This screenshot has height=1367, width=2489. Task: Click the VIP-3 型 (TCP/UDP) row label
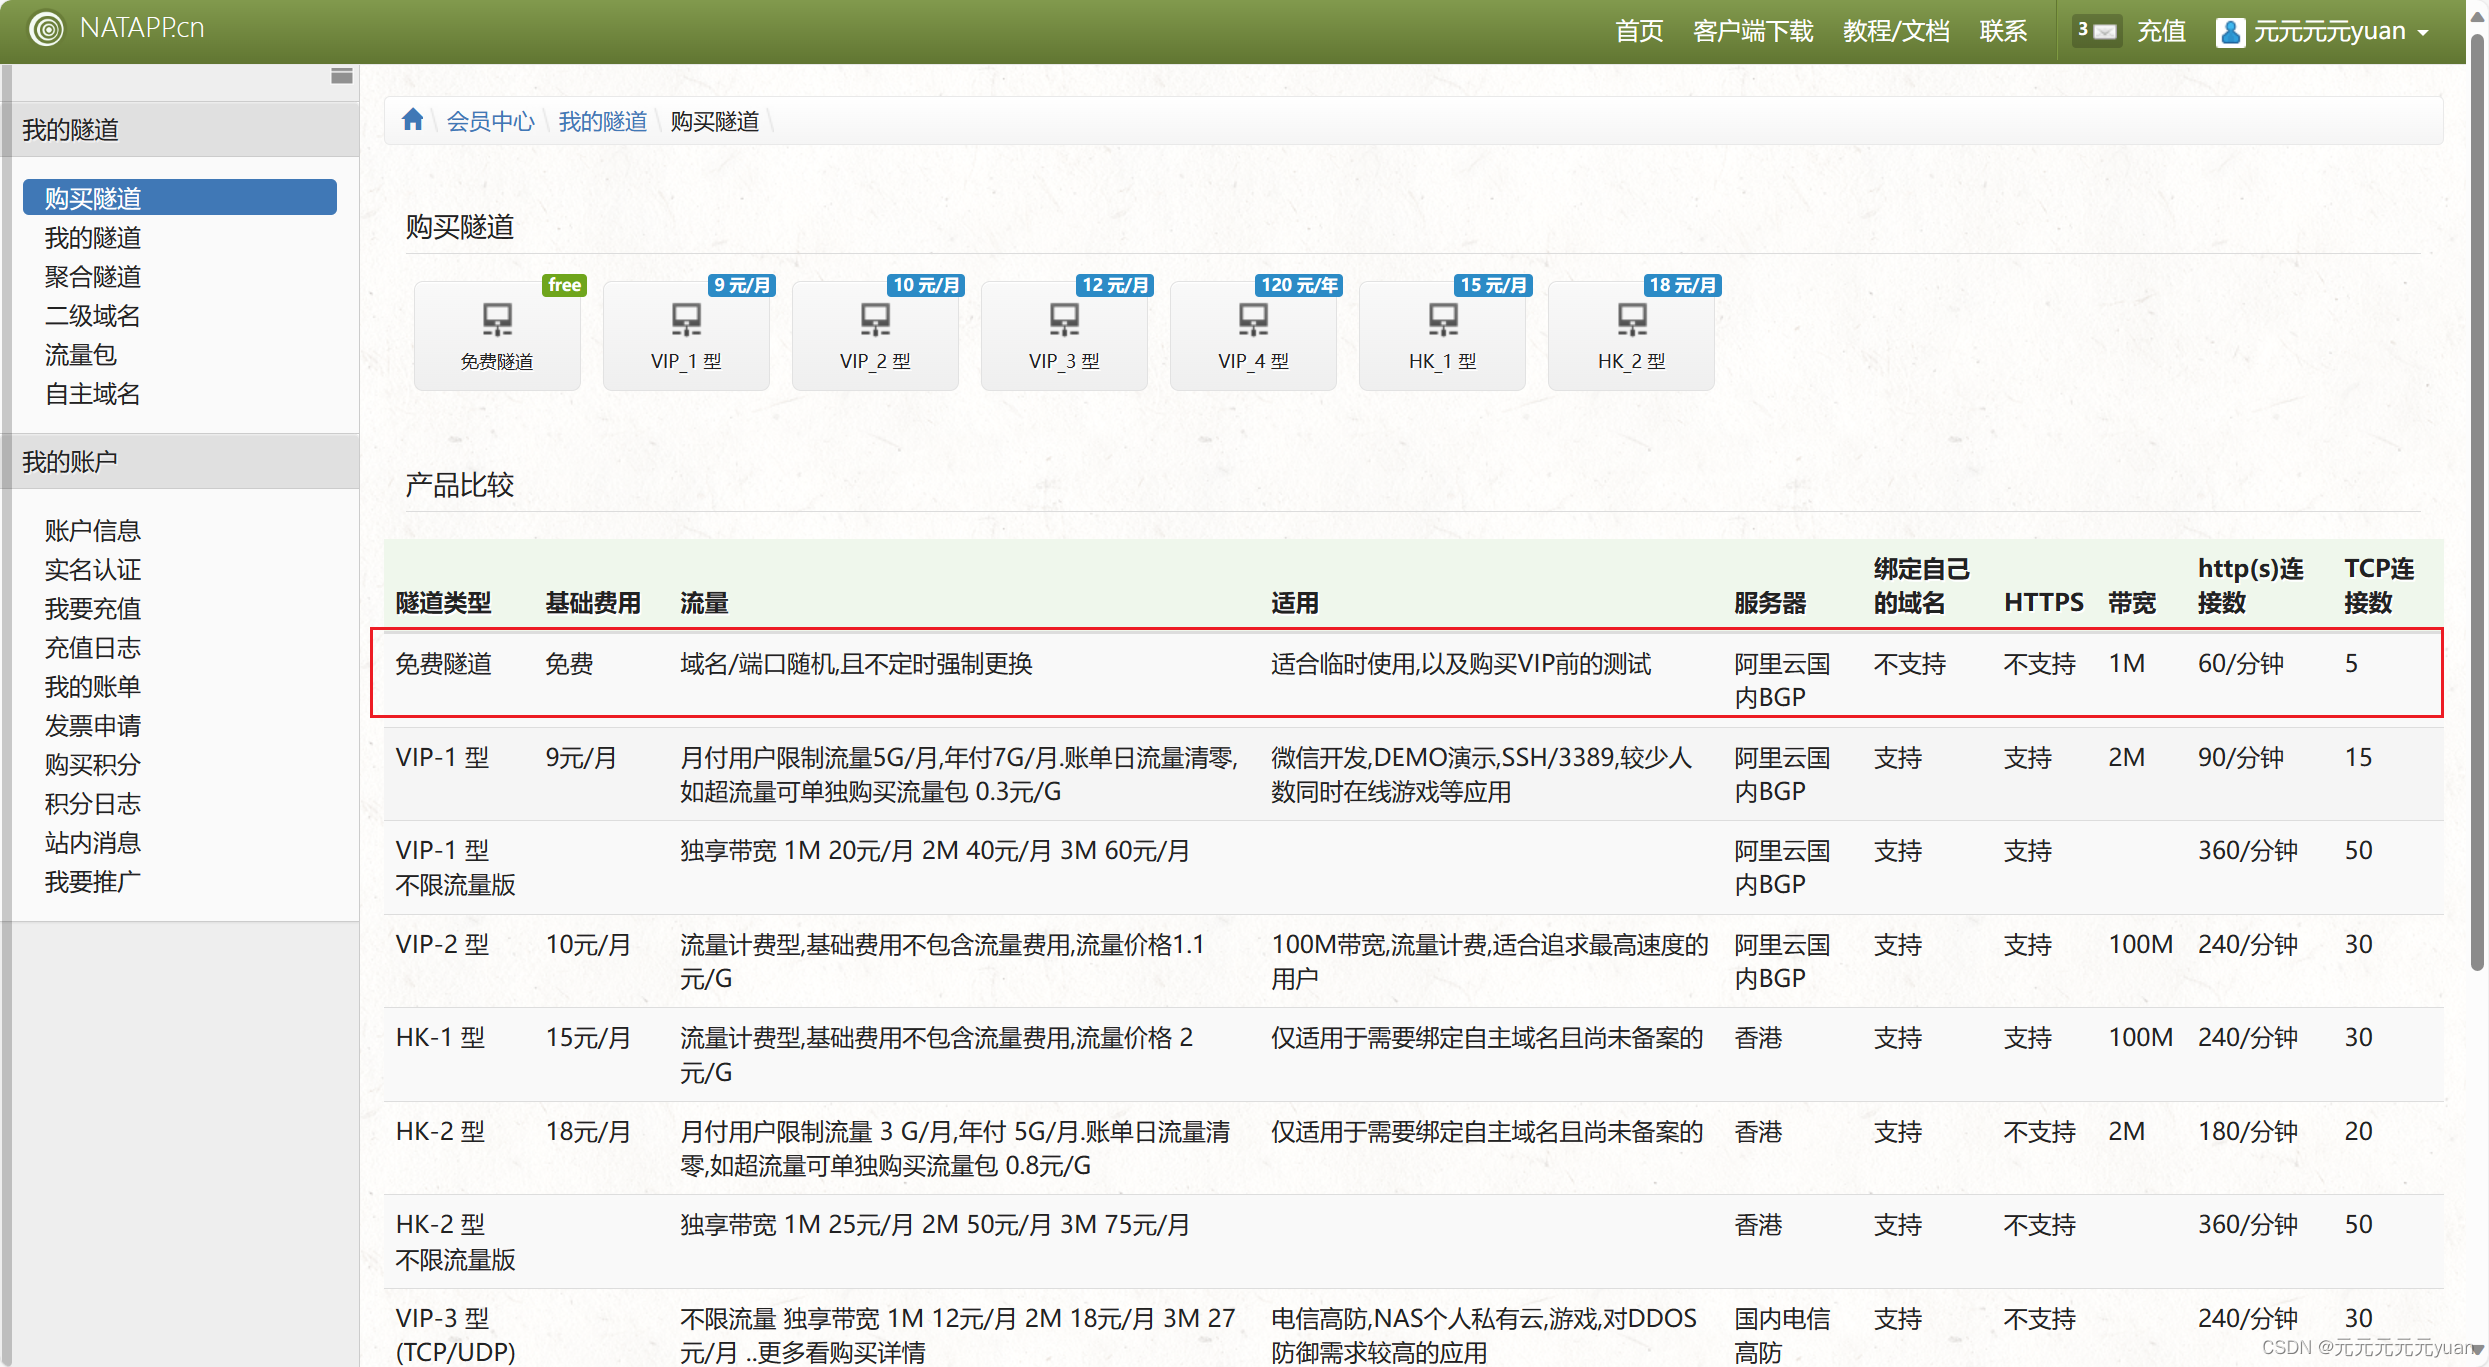pyautogui.click(x=456, y=1335)
